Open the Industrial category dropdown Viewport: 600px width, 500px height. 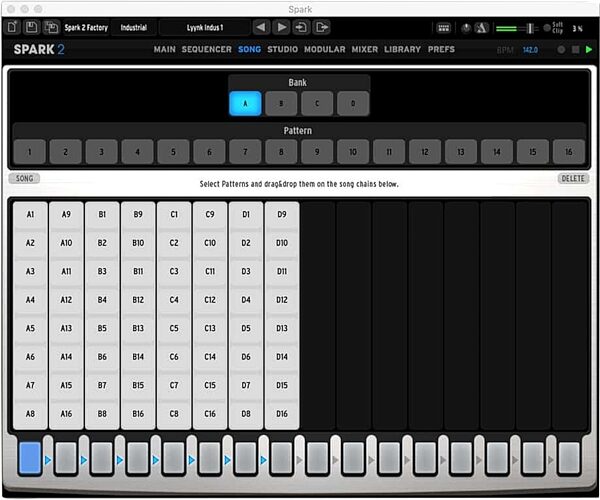[134, 28]
